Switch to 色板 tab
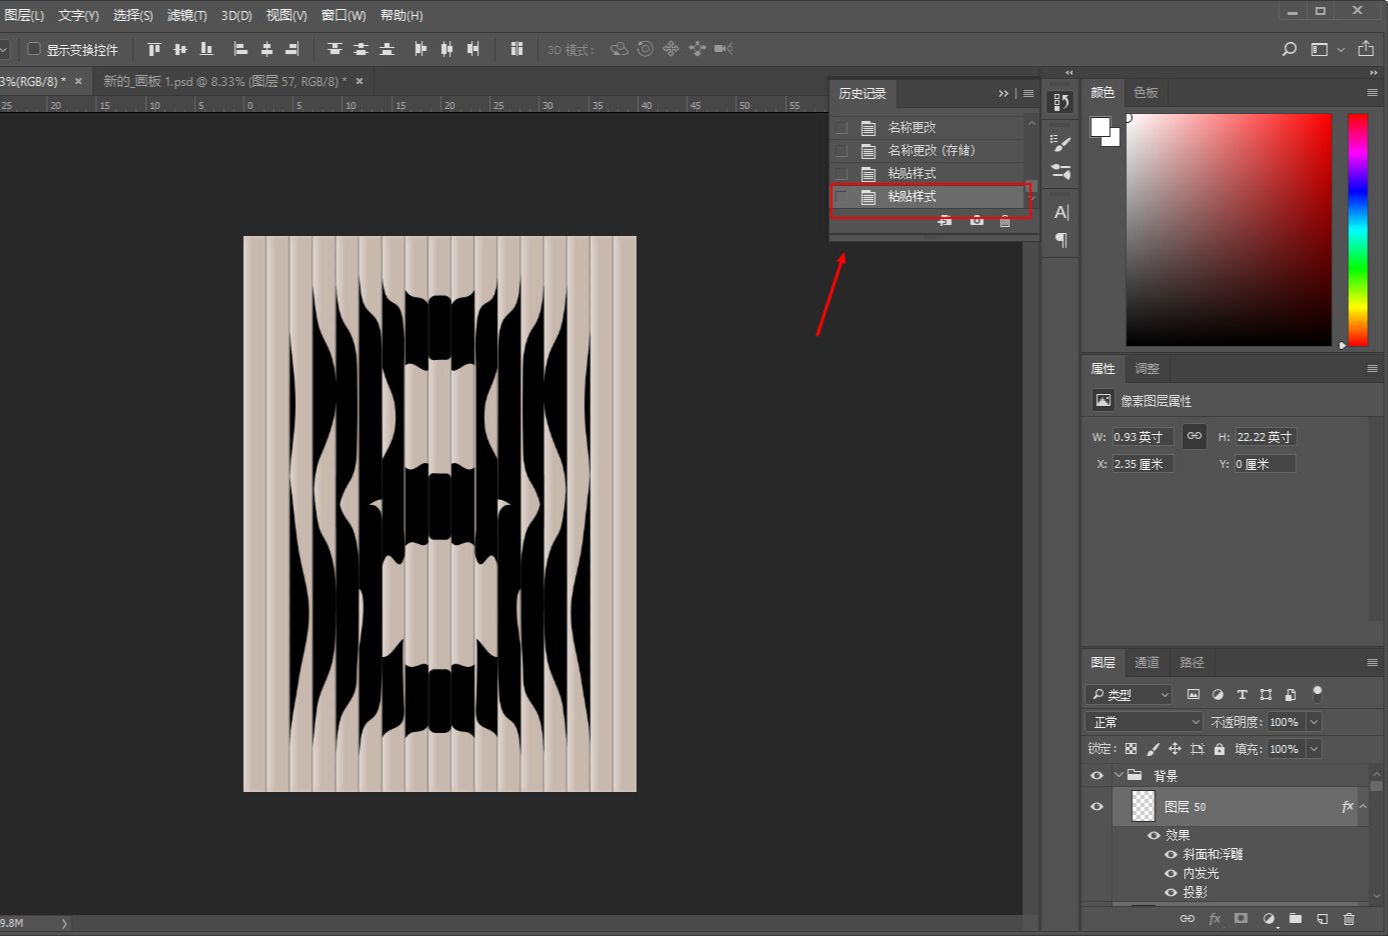Screen dimensions: 1388x936 1145,92
